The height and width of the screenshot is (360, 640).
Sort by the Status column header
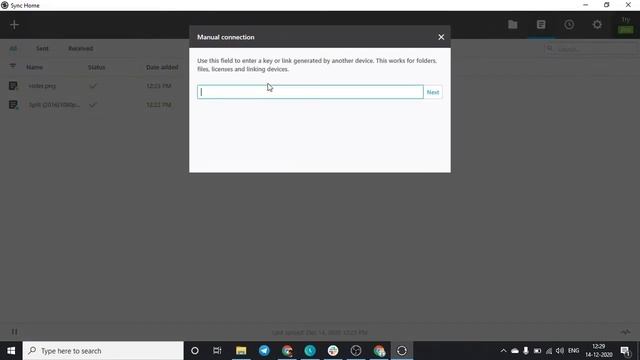[96, 67]
